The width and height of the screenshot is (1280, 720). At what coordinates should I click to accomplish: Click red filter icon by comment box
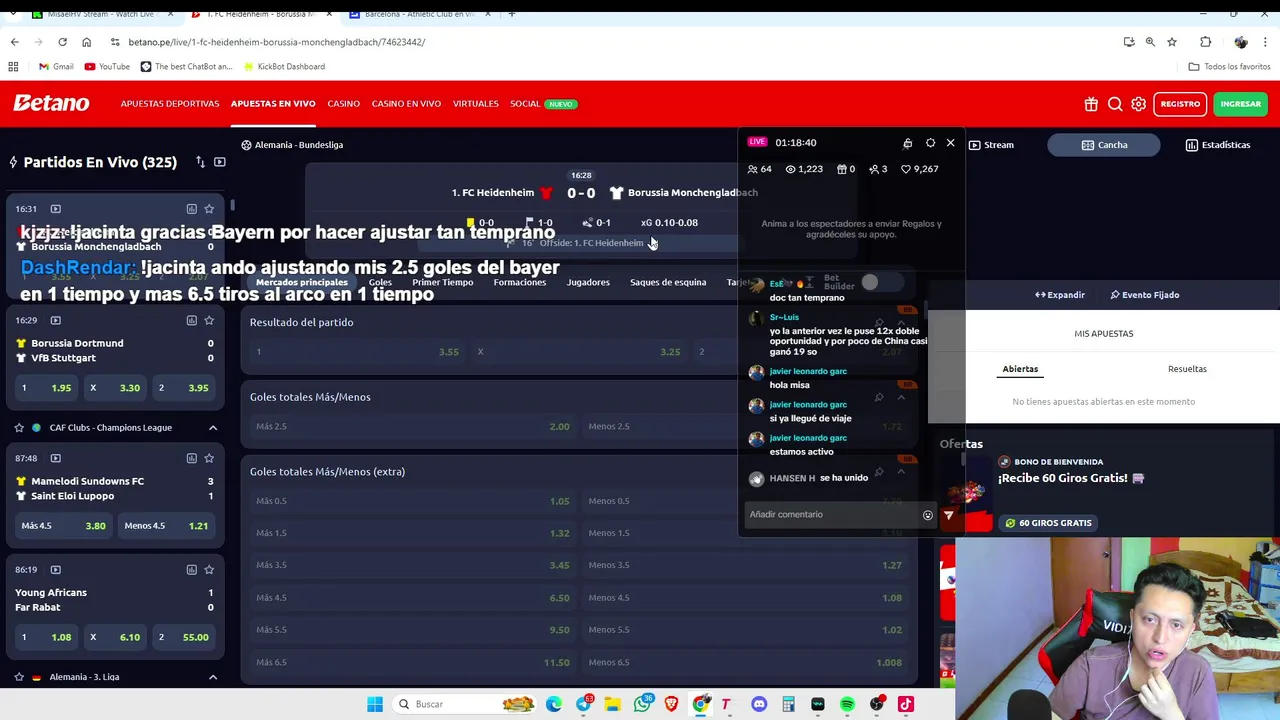pos(948,516)
